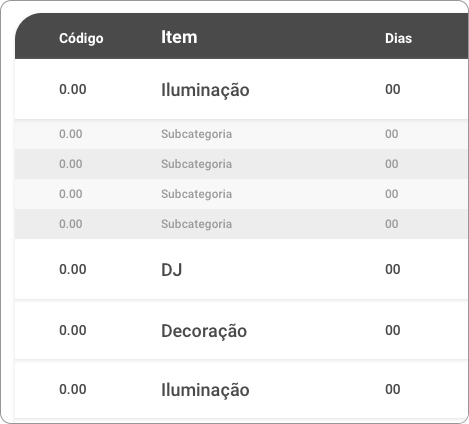Click code 0.00 in bottom Iluminação row
Image resolution: width=469 pixels, height=424 pixels.
pos(73,389)
